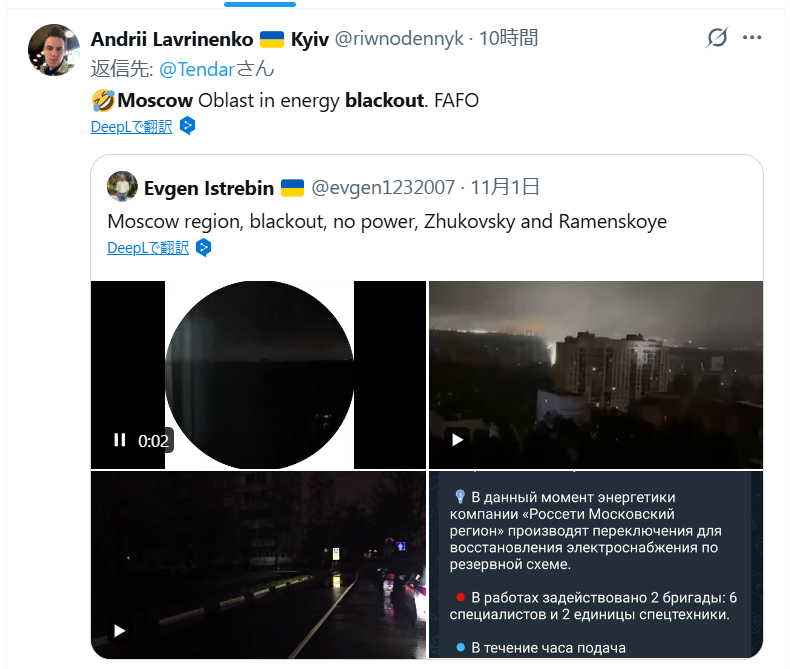Play the top-right apartment building video
790x669 pixels.
[x=457, y=440]
